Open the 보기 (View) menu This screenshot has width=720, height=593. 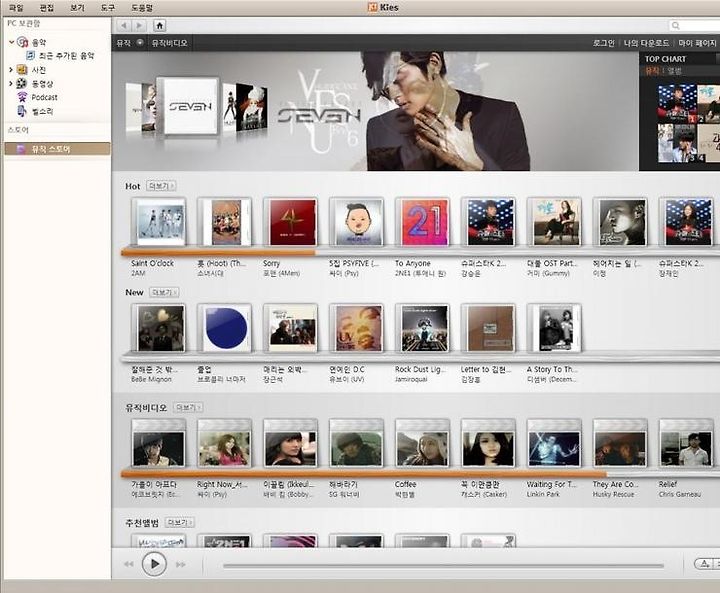77,8
